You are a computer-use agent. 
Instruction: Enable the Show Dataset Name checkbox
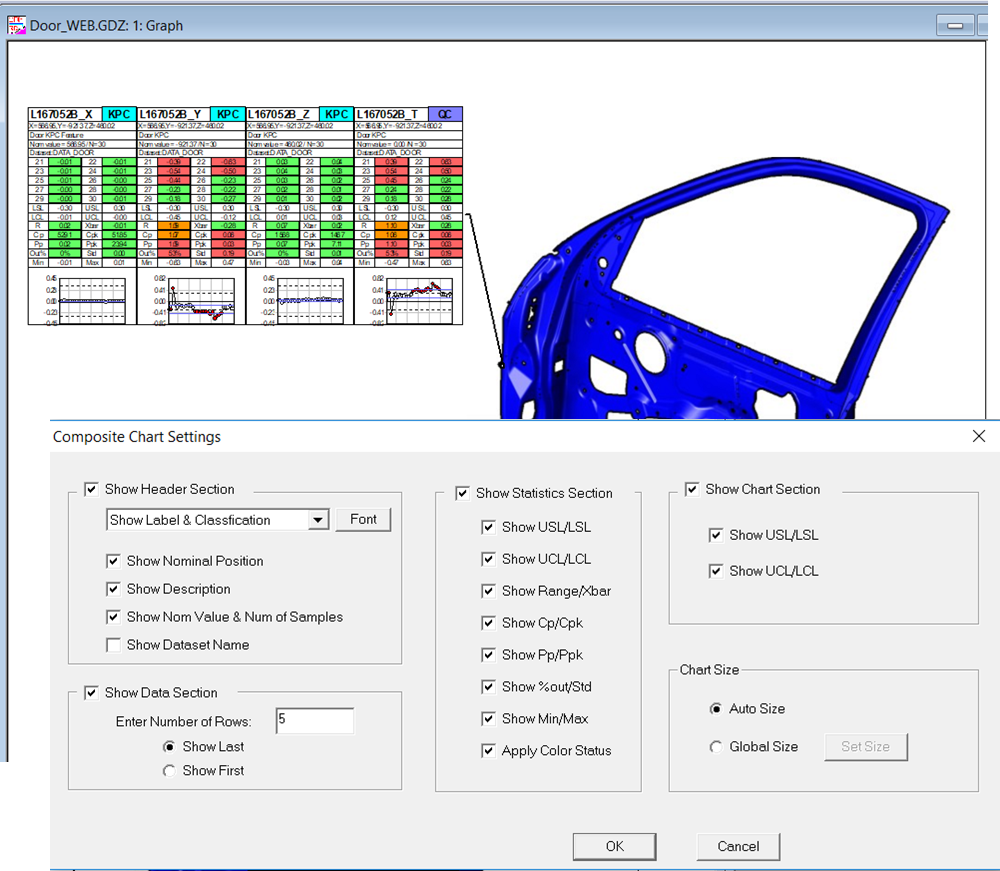coord(114,645)
